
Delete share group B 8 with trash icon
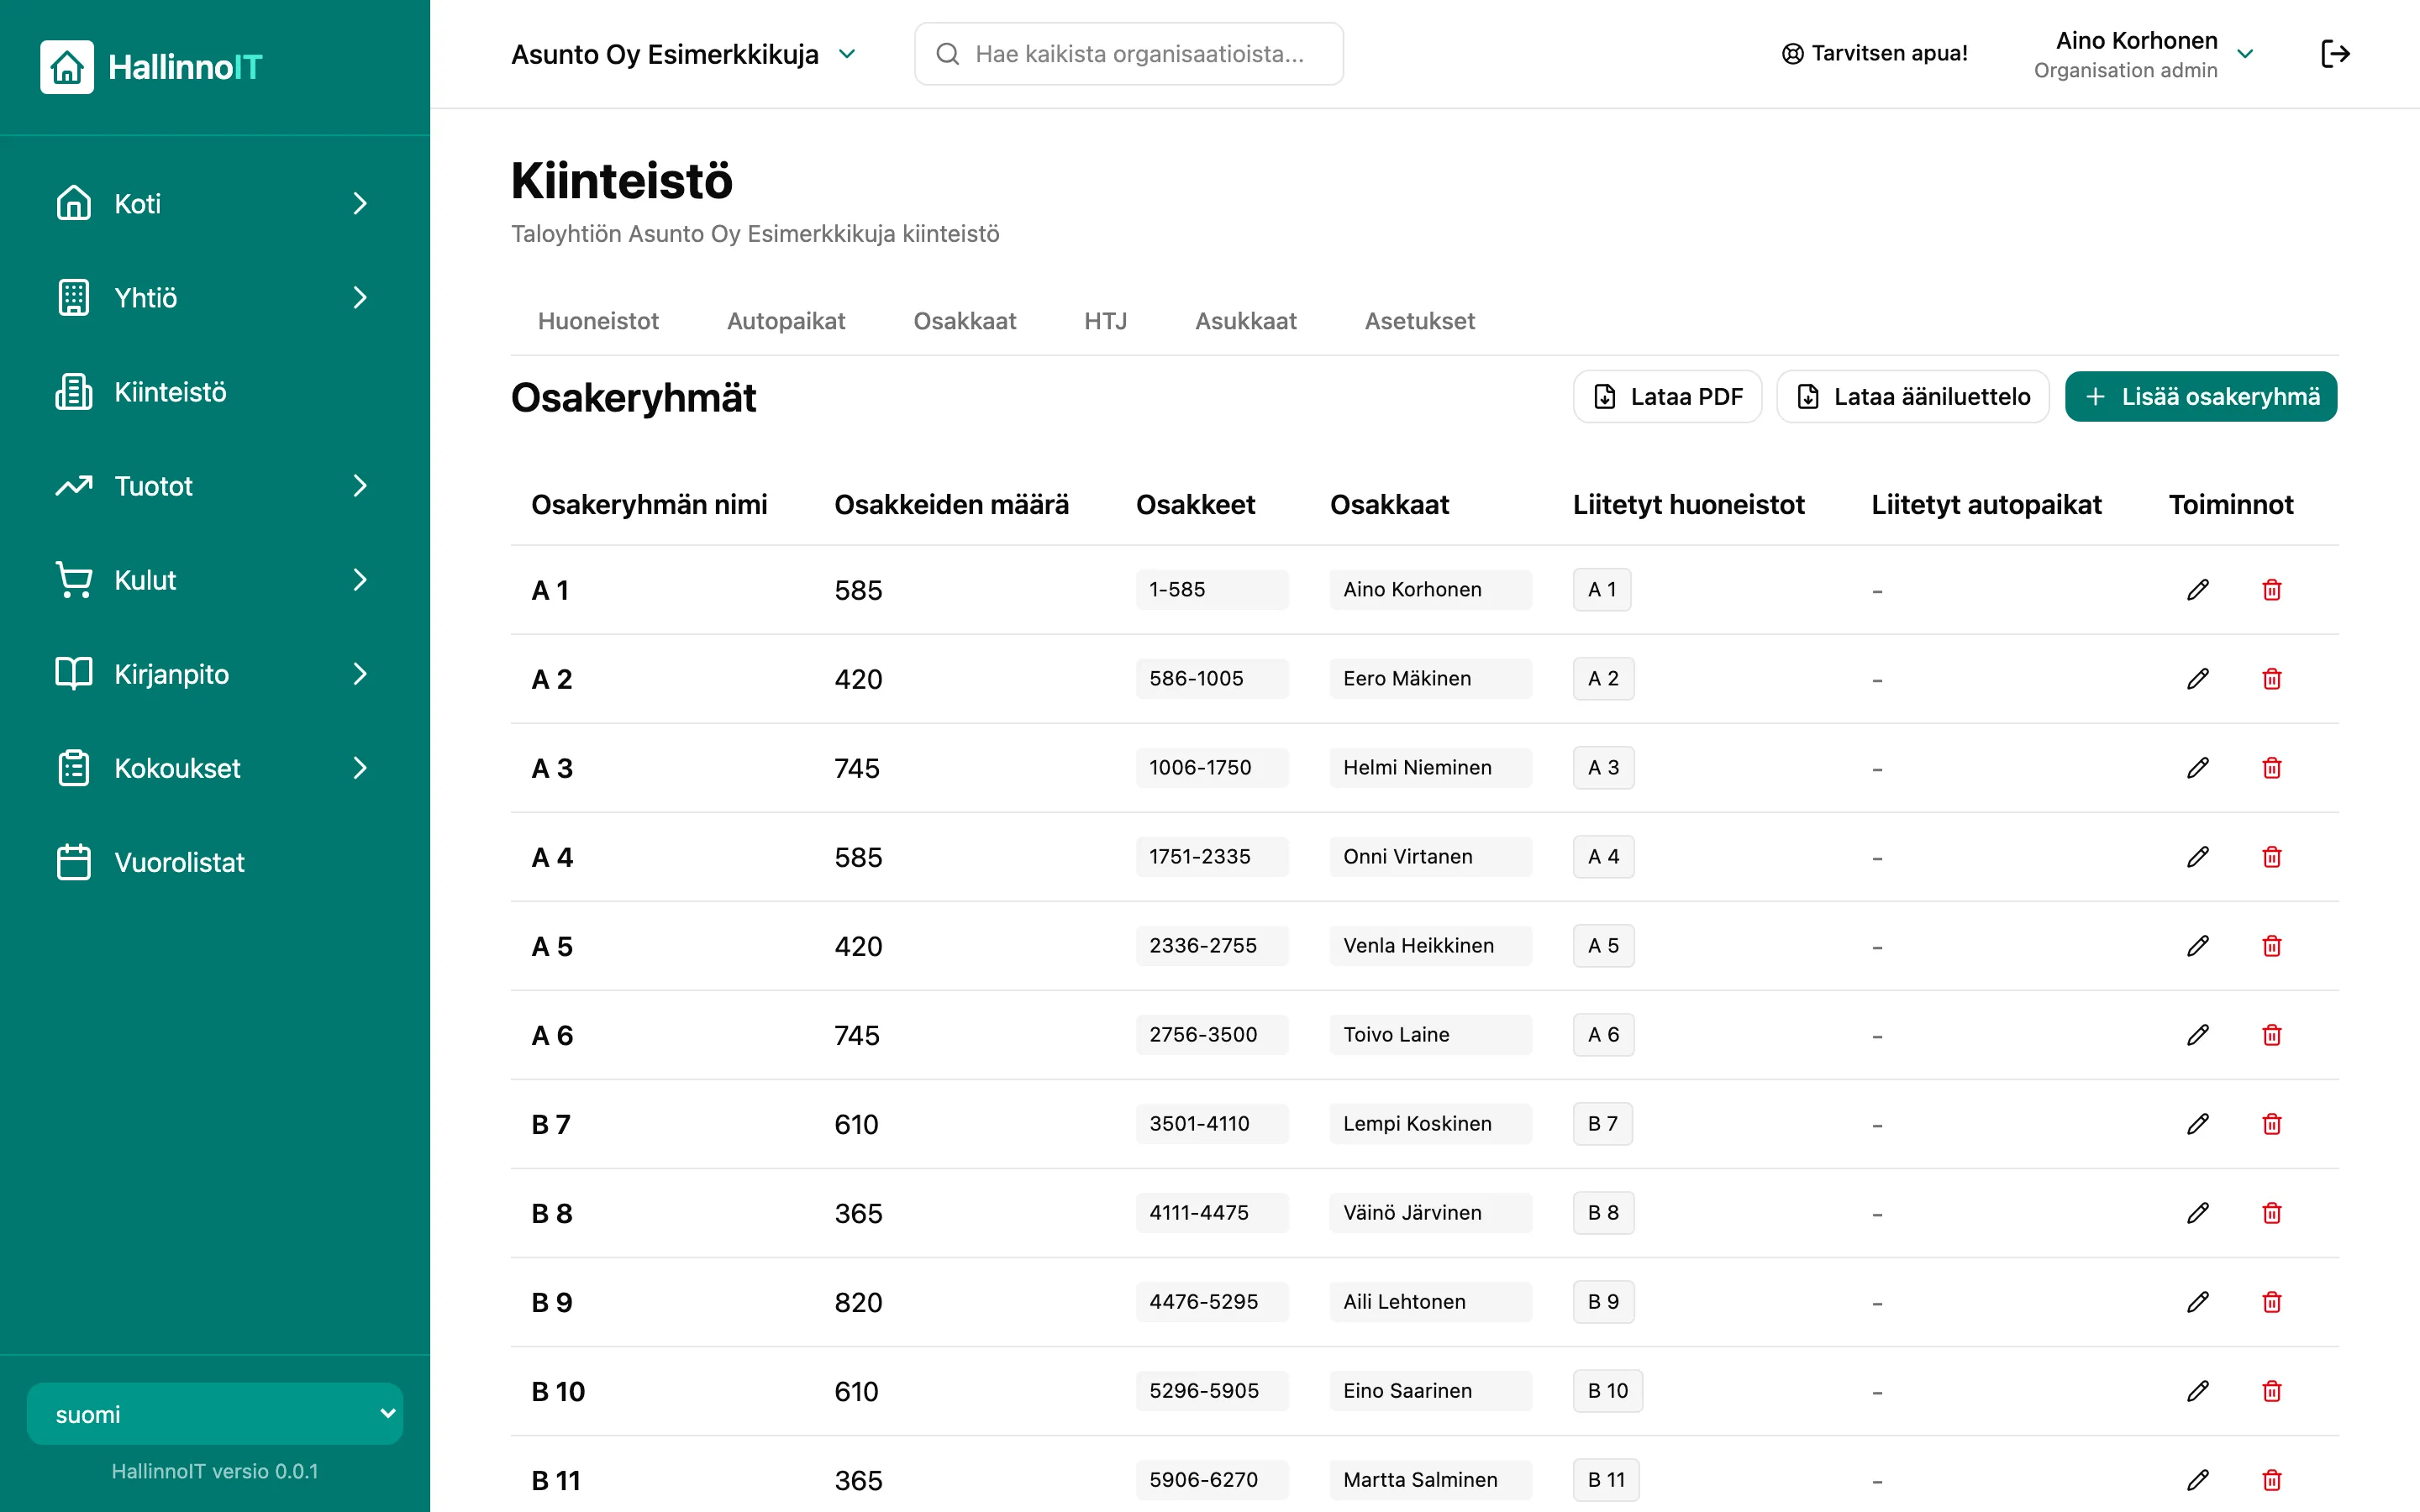(2272, 1213)
